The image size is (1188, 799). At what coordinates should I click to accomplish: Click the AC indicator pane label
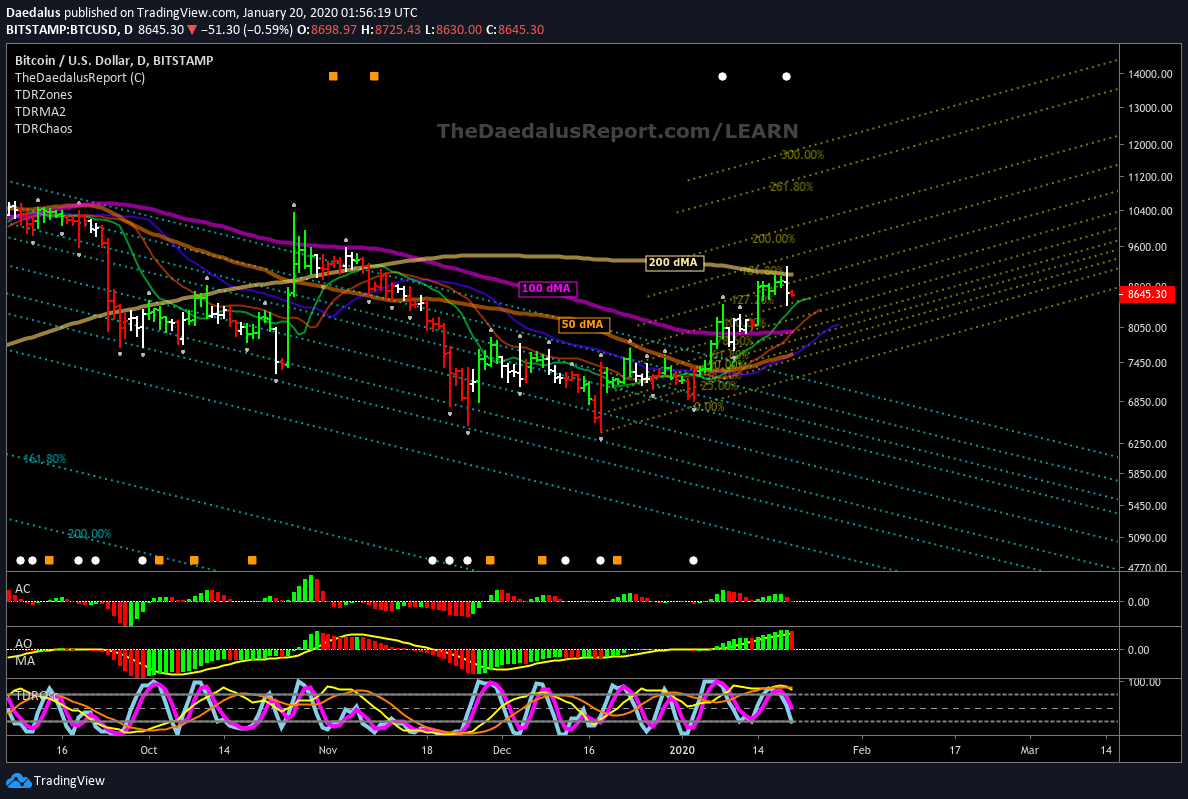(23, 588)
